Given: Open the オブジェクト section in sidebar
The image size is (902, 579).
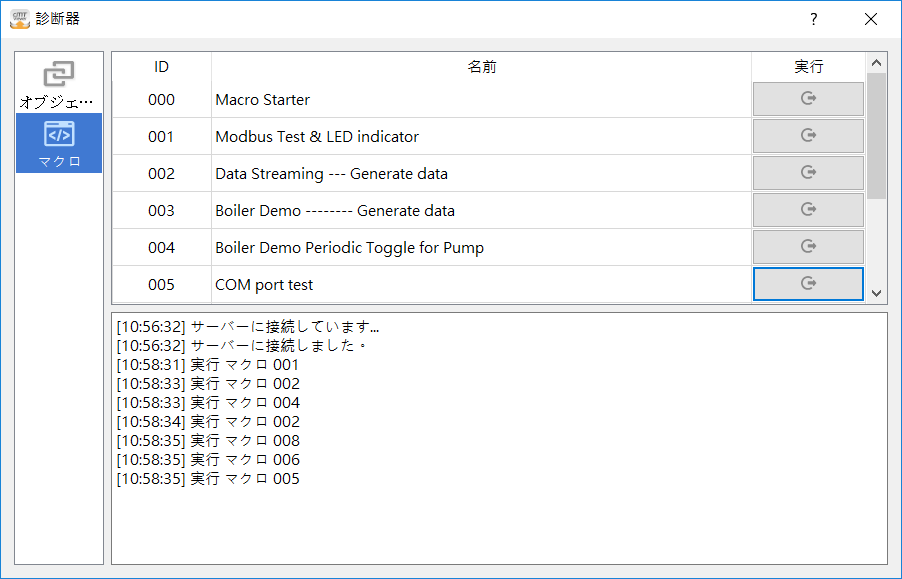Looking at the screenshot, I should (59, 84).
